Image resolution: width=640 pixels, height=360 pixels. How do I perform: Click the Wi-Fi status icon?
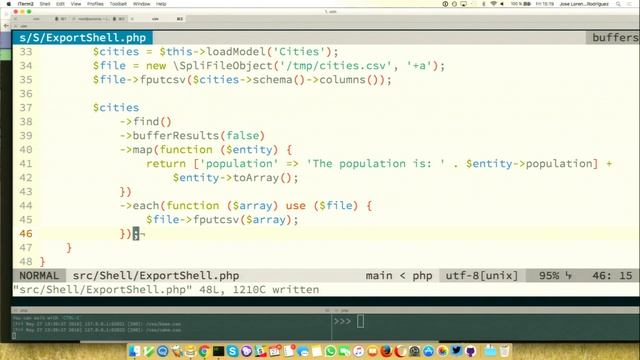493,4
